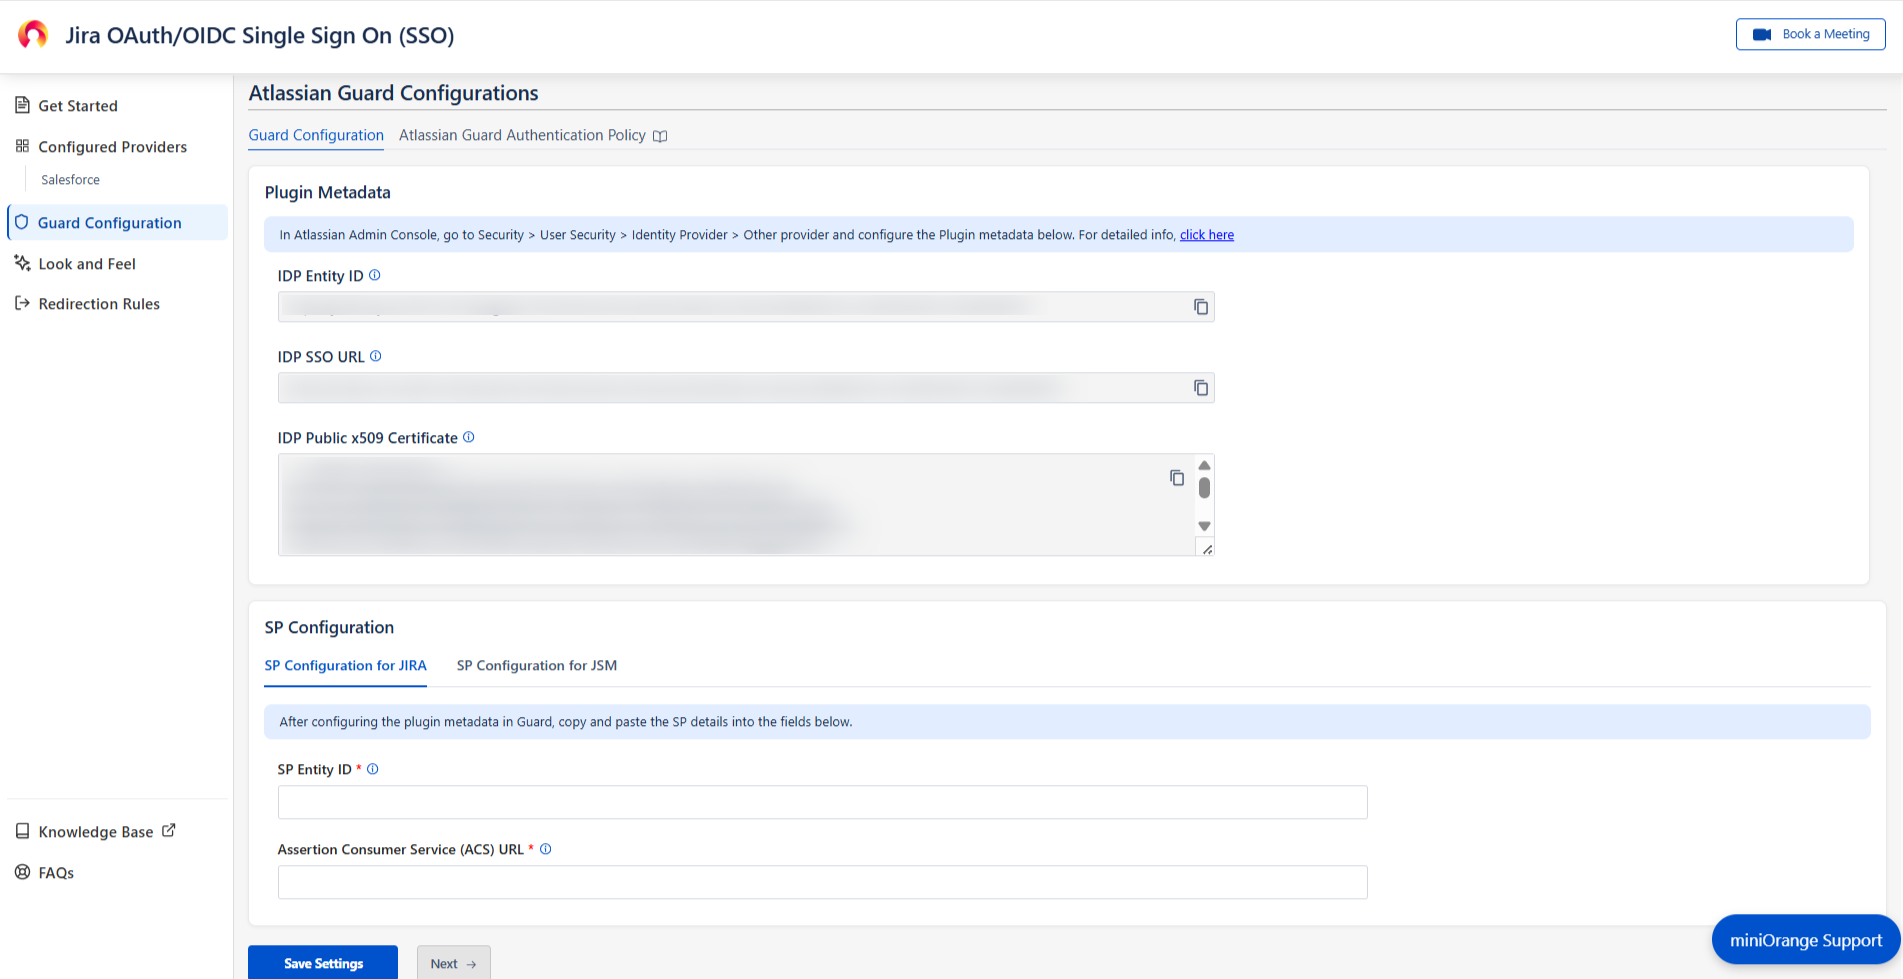Click the 'Jira OAuth/OIDC Single Sign On (SSO)' title

tap(260, 35)
